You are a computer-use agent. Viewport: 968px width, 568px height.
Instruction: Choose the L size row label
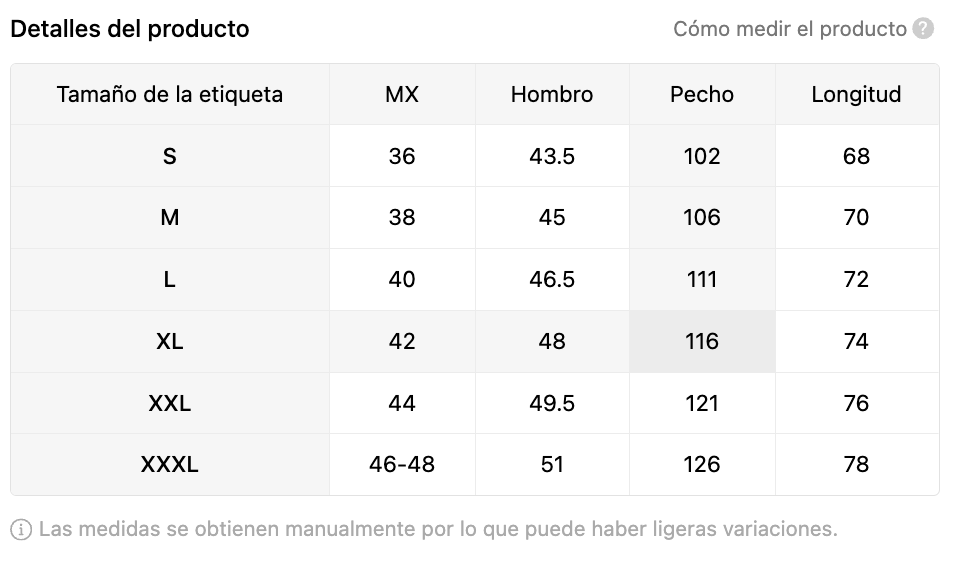(x=170, y=280)
